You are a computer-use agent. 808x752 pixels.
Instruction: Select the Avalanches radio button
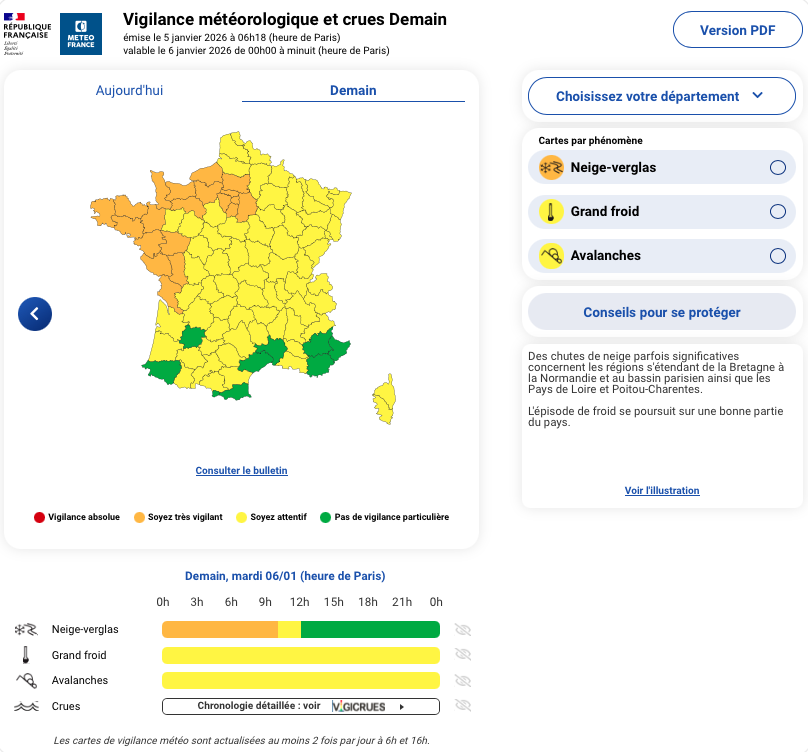[x=777, y=256]
